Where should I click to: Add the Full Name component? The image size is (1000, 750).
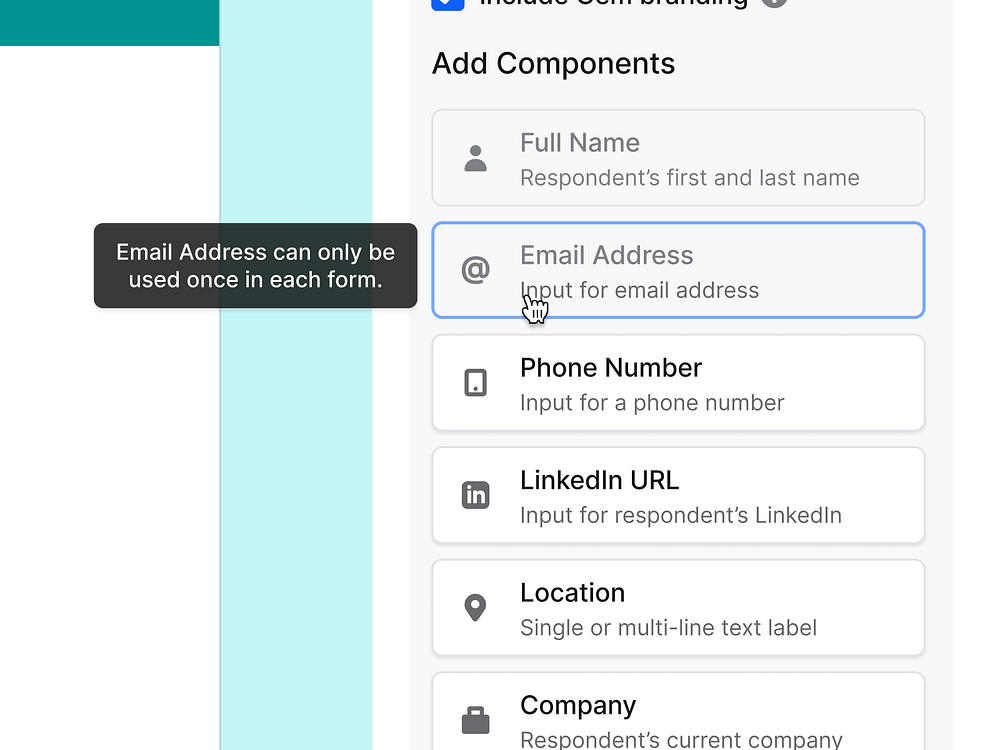(x=678, y=157)
